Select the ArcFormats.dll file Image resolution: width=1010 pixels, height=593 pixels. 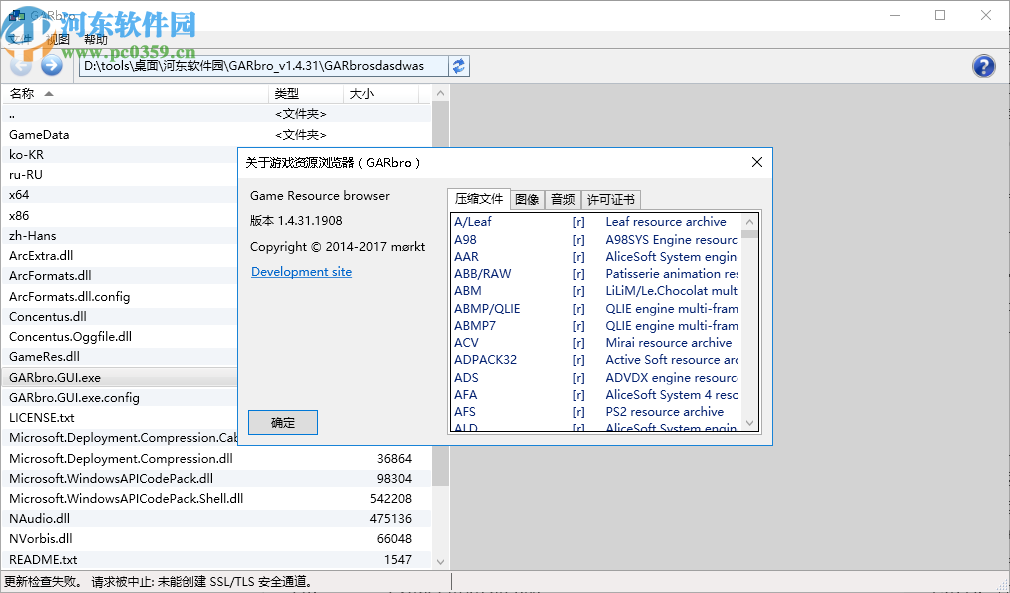(x=120, y=276)
